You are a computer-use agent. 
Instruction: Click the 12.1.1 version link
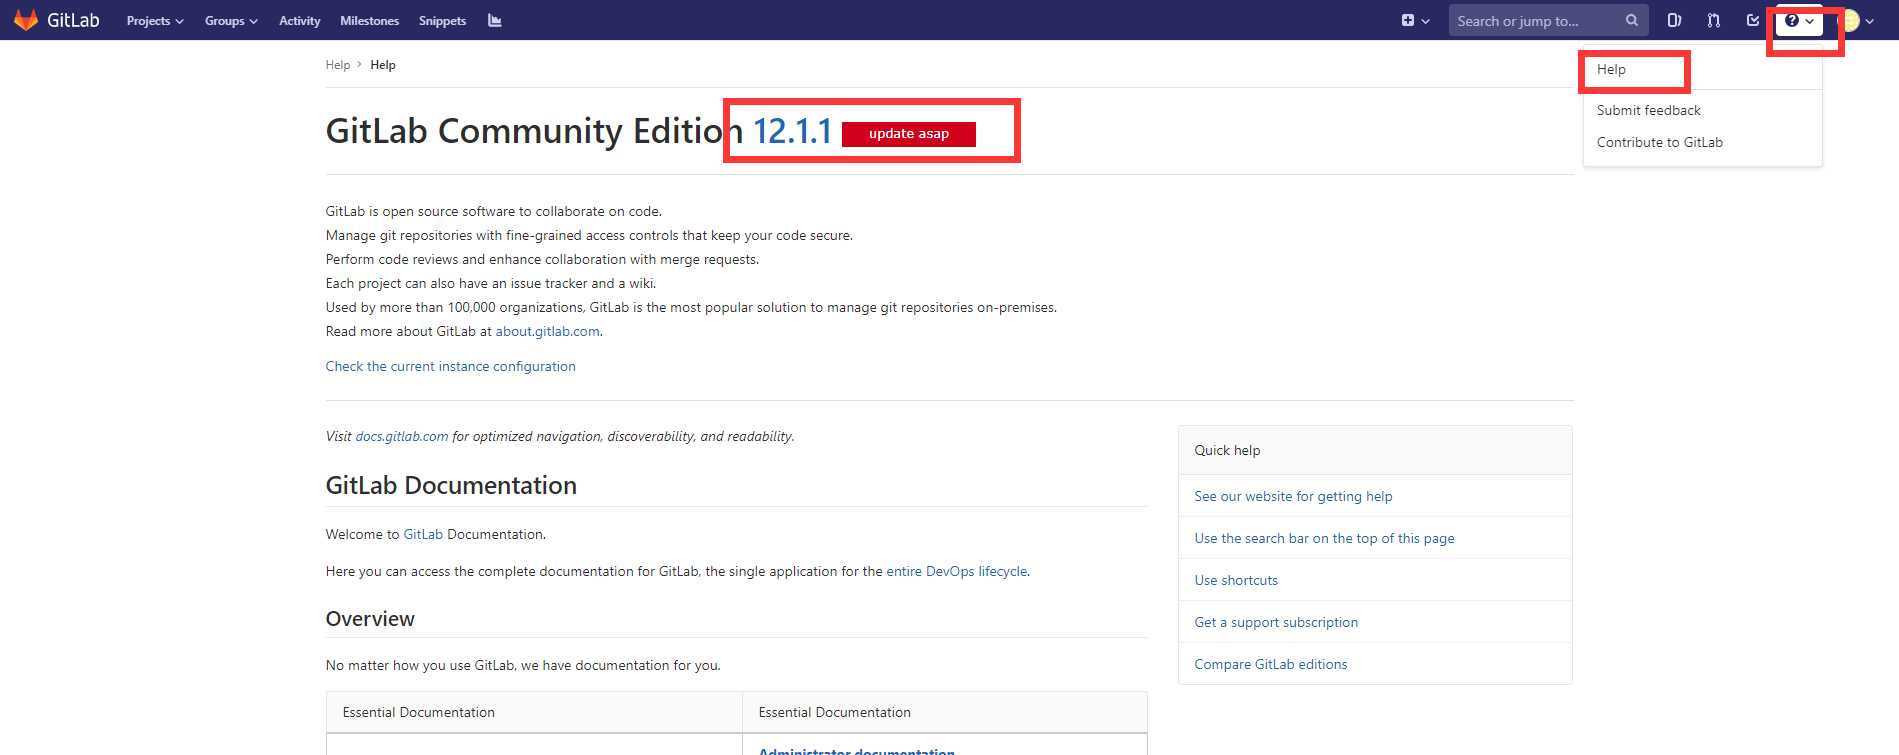[x=791, y=131]
